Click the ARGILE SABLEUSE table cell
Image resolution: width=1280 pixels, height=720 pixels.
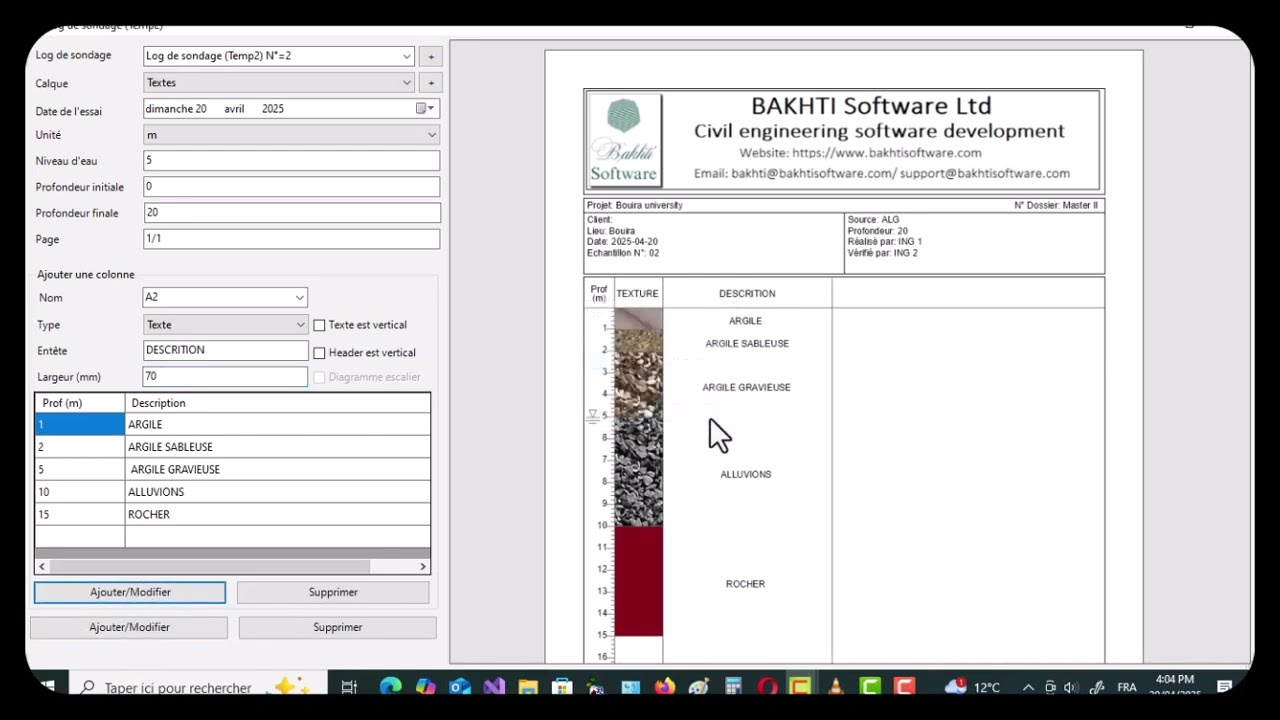tap(278, 447)
